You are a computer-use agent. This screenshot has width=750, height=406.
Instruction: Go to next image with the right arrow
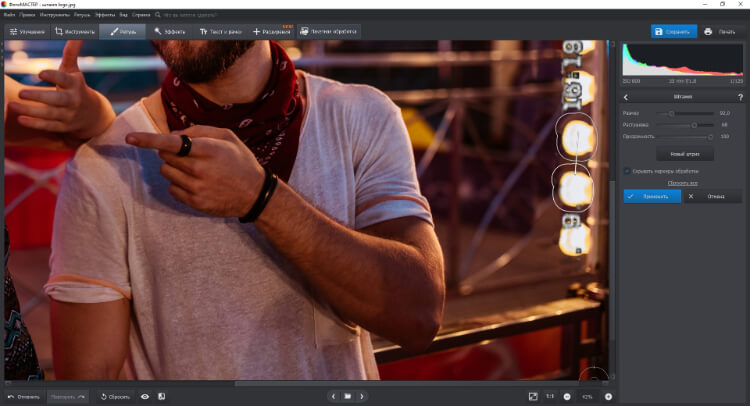pyautogui.click(x=362, y=397)
